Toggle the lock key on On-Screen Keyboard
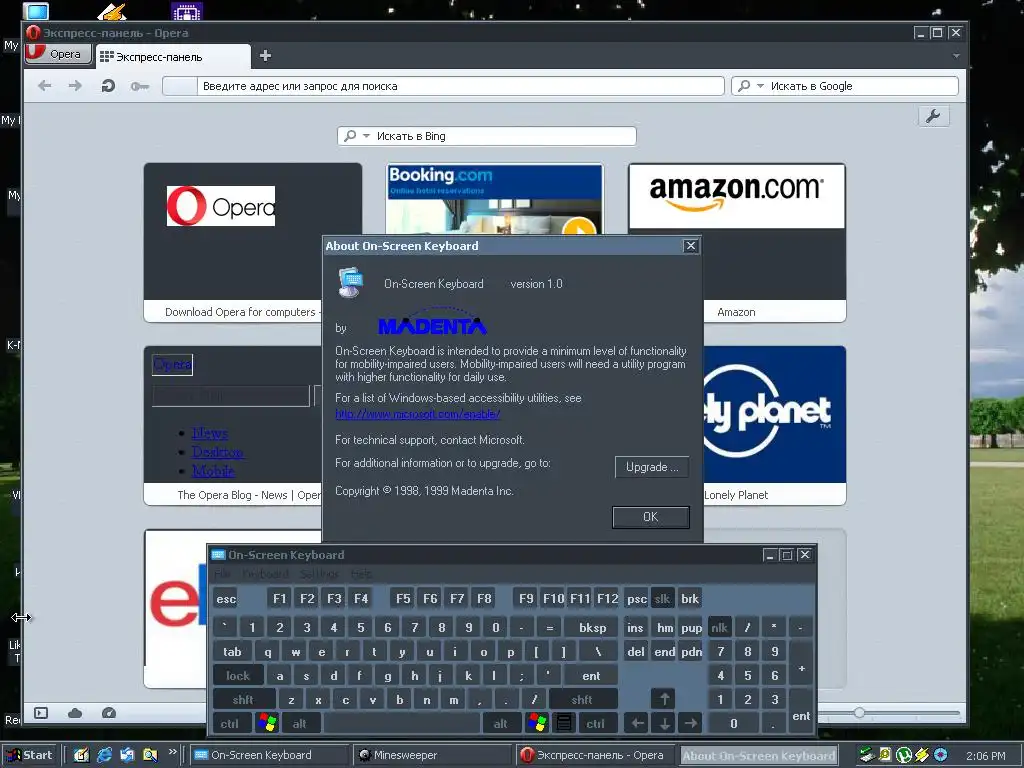The width and height of the screenshot is (1024, 768). click(238, 675)
